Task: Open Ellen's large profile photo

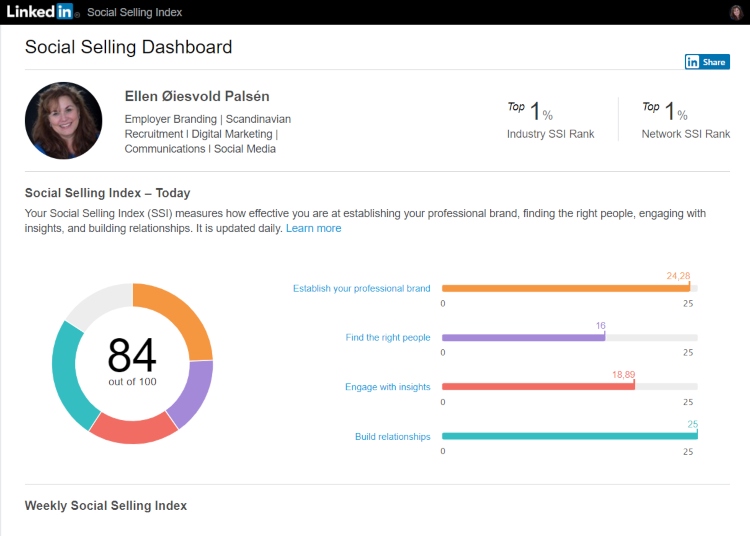Action: point(63,120)
